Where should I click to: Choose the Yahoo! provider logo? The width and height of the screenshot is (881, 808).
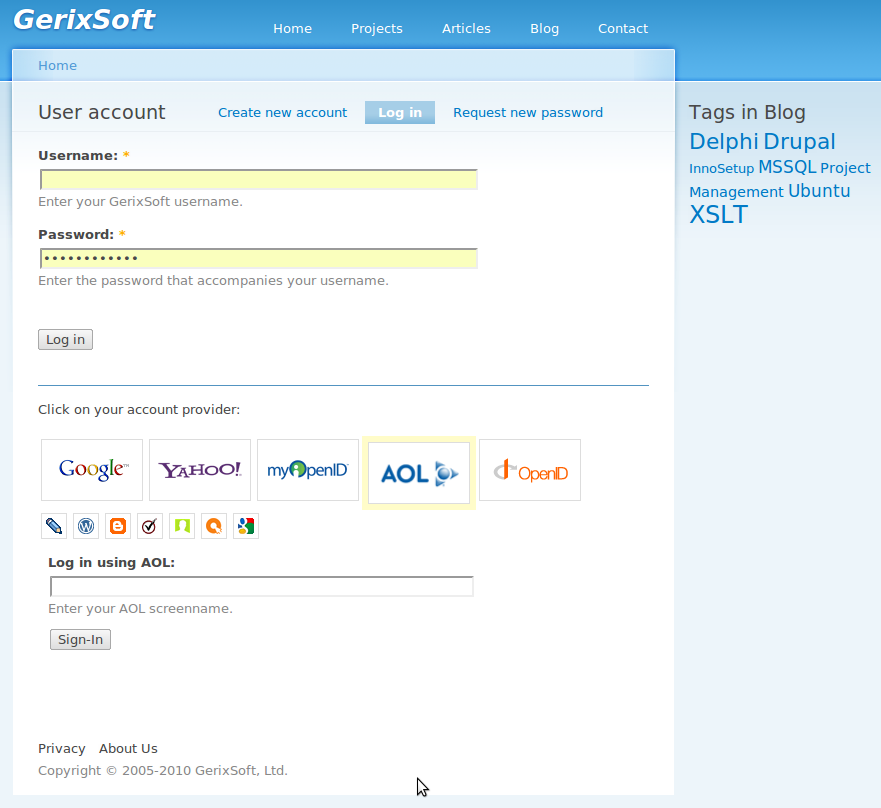[200, 470]
